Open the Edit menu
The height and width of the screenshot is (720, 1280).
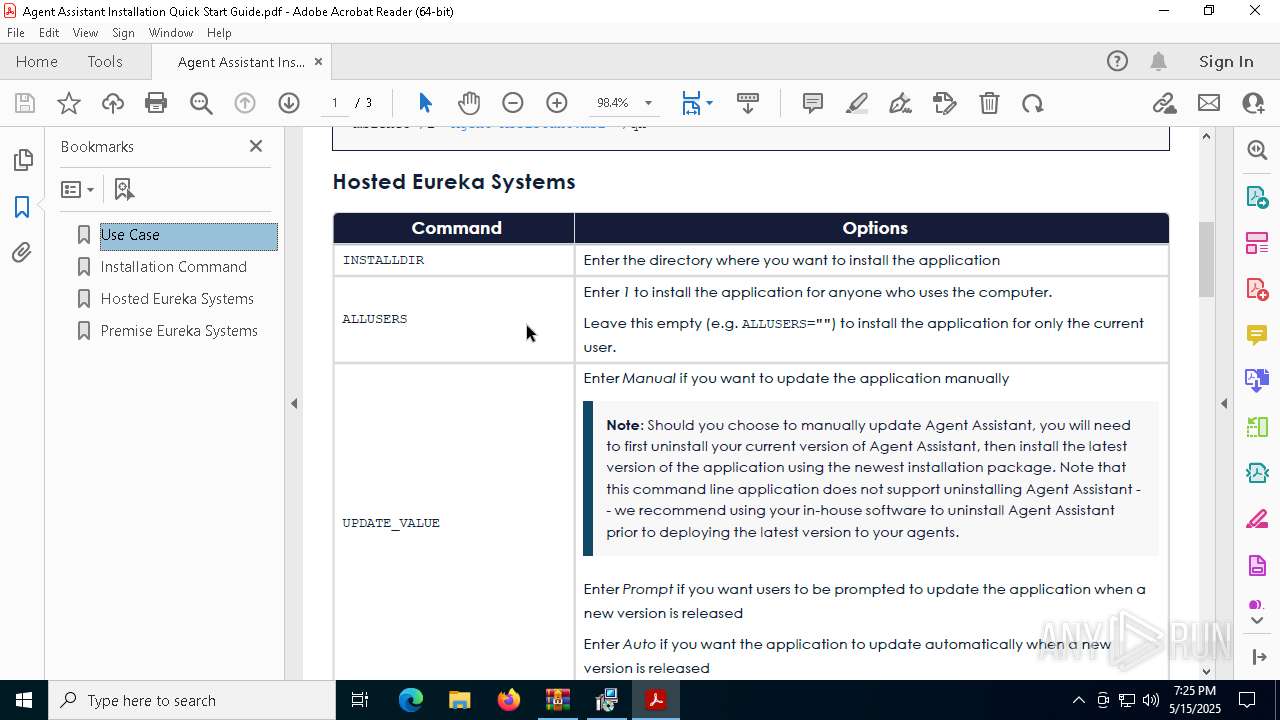(x=49, y=33)
